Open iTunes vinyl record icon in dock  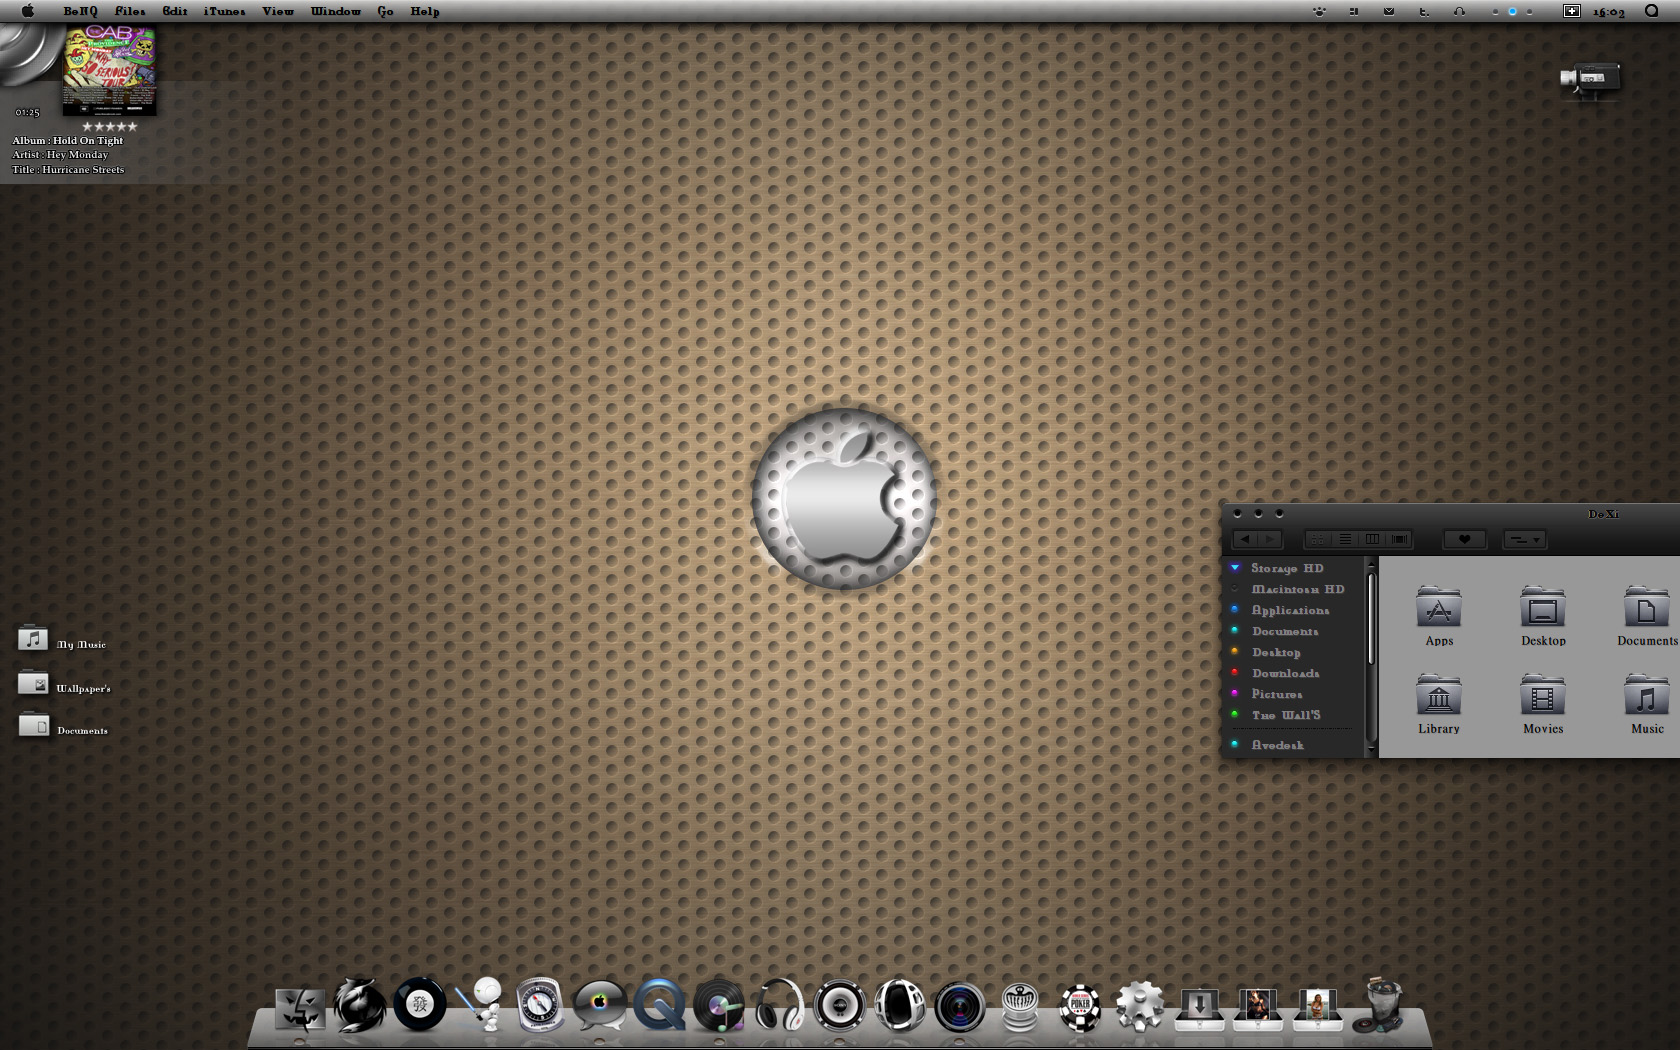click(x=720, y=1006)
